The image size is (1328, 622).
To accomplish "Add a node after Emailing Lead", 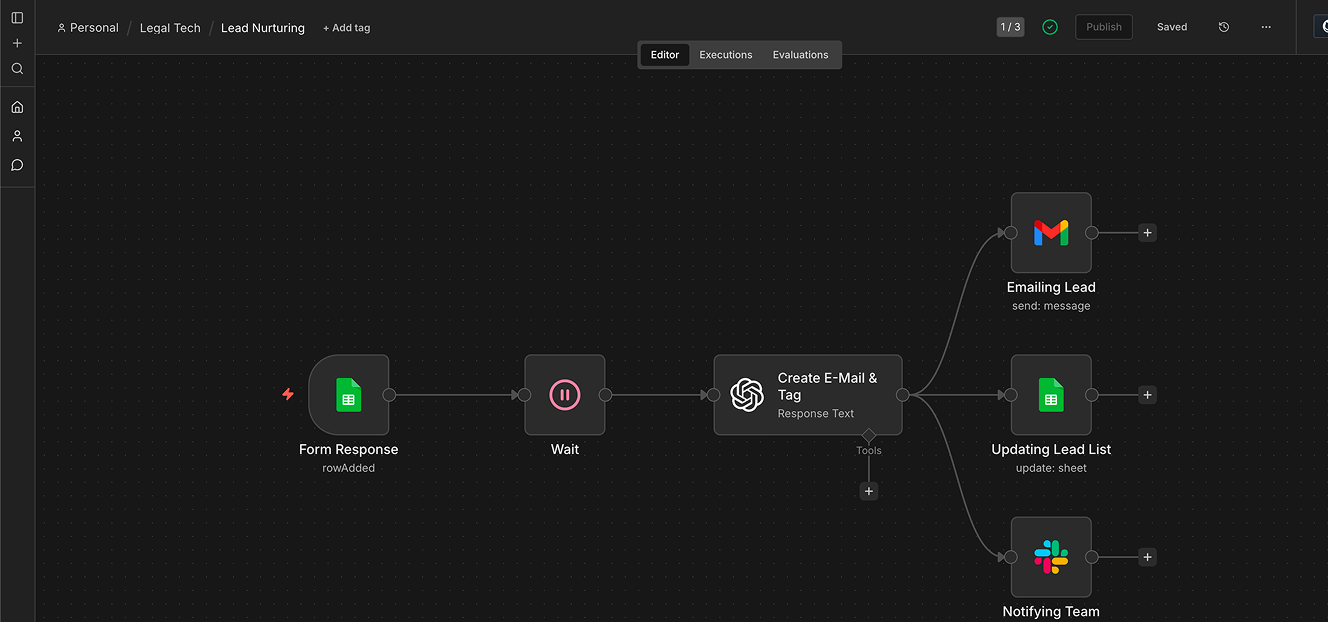I will point(1147,233).
